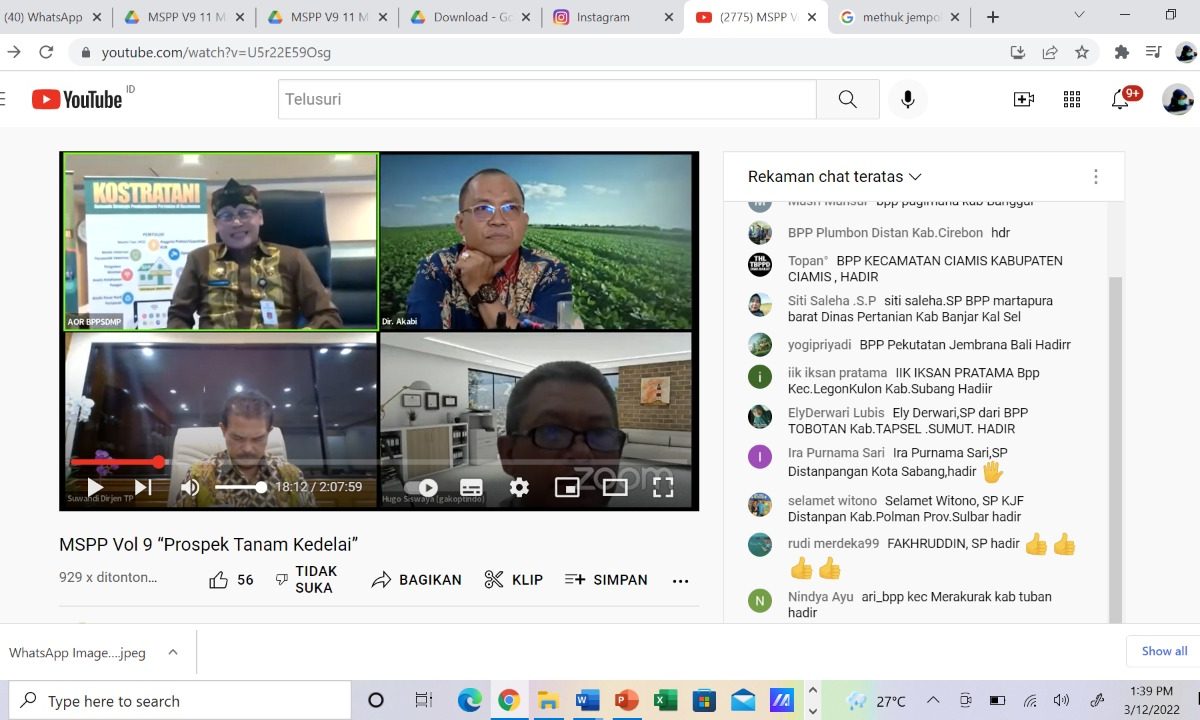This screenshot has height=720, width=1200.
Task: Click the SIMPAN save button
Action: tap(606, 580)
